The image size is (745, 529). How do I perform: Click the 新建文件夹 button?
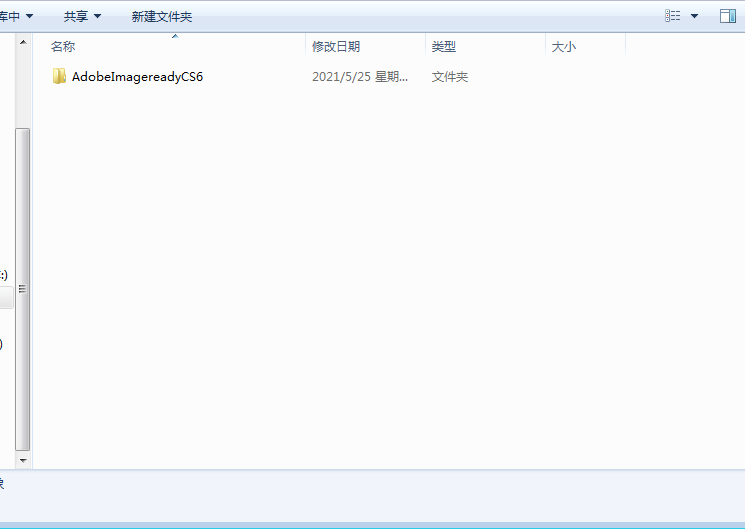pos(162,16)
